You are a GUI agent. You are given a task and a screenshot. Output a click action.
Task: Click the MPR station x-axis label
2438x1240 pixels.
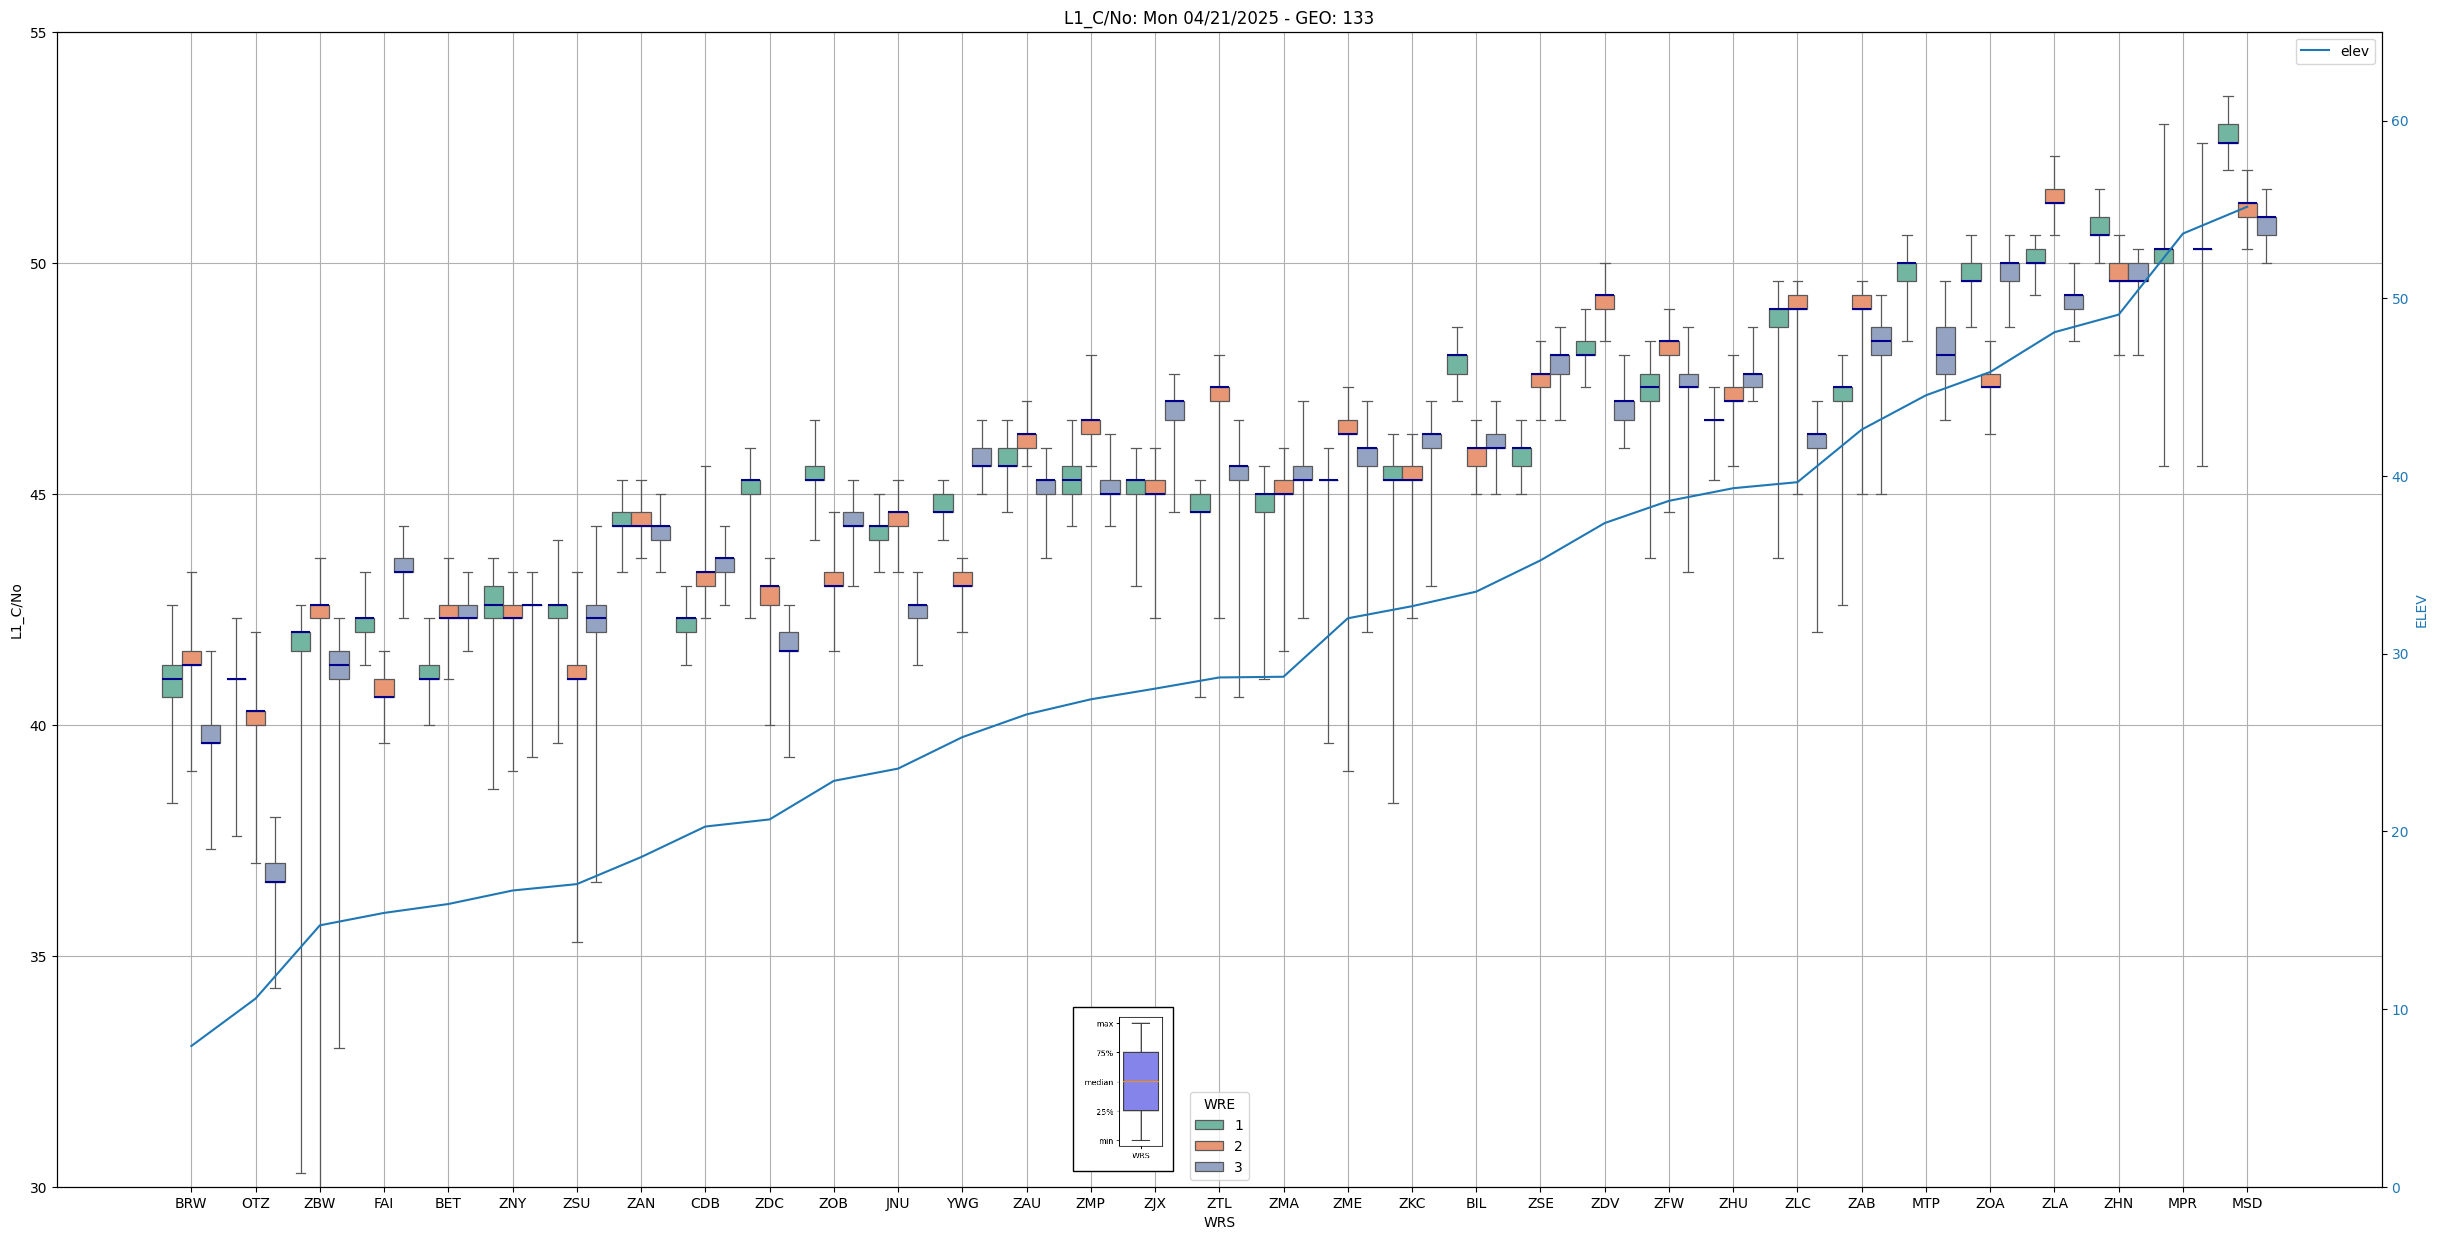pos(2182,1203)
